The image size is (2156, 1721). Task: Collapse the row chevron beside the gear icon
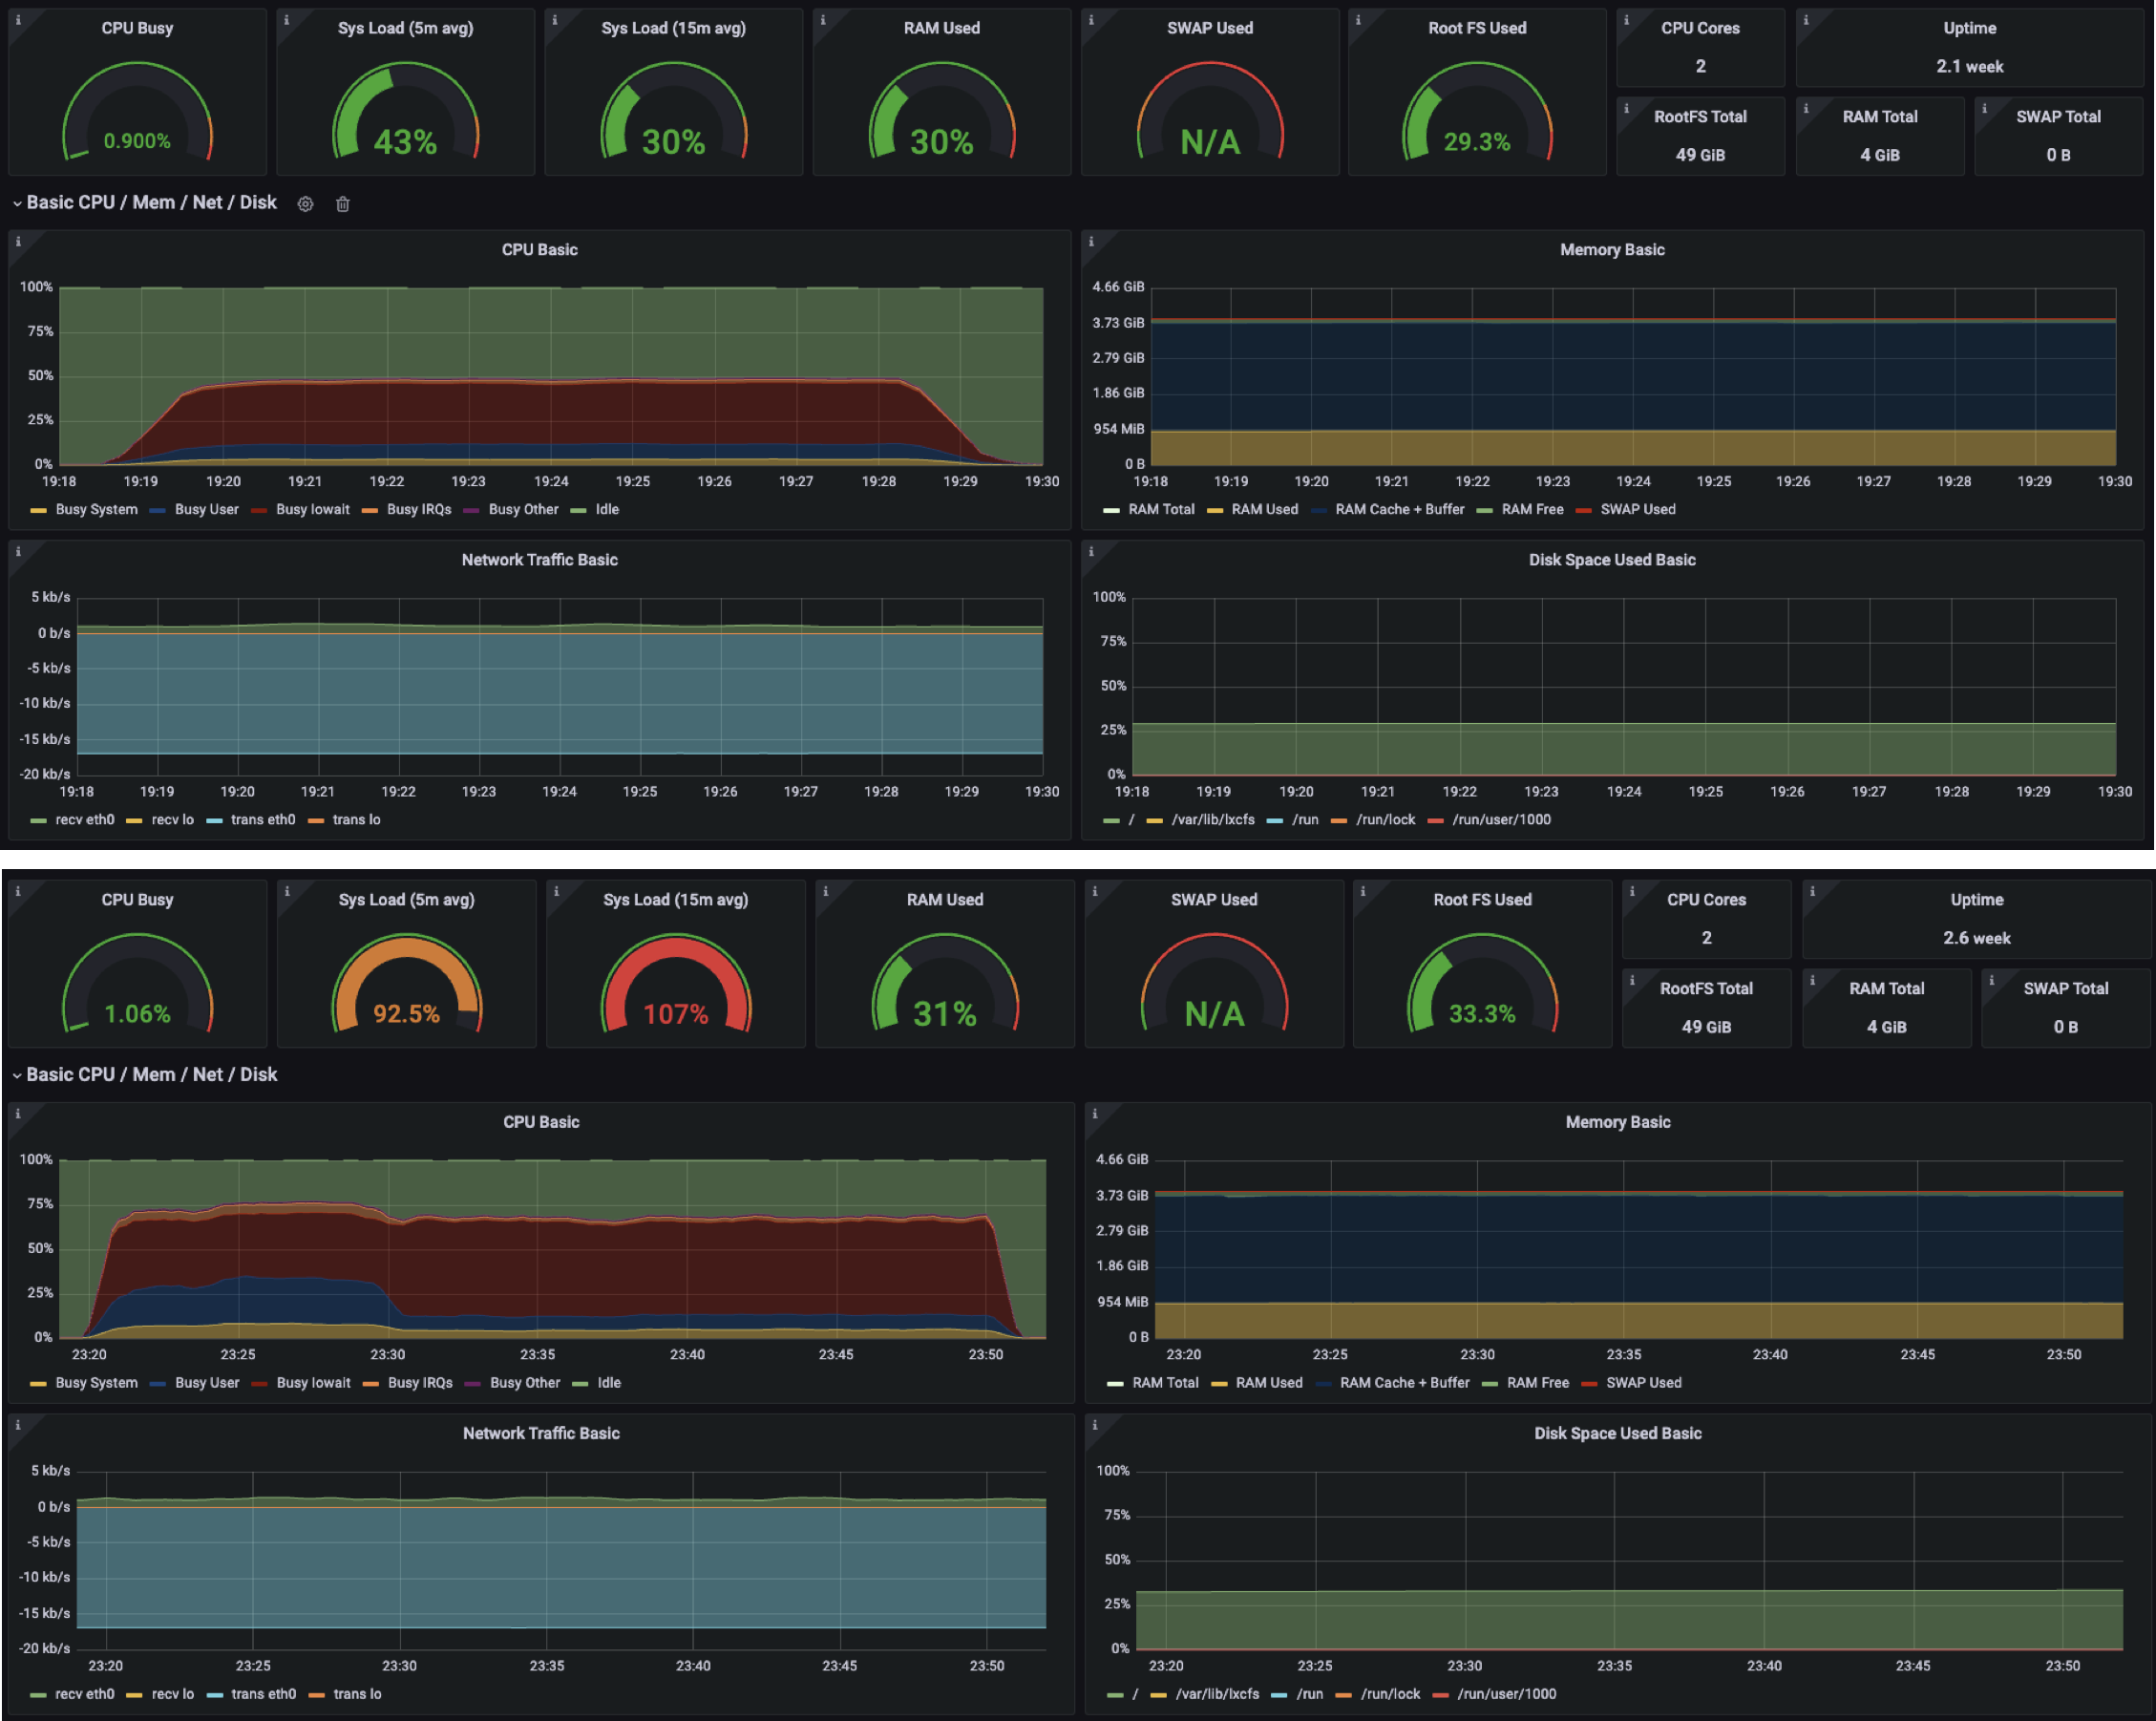[x=17, y=204]
